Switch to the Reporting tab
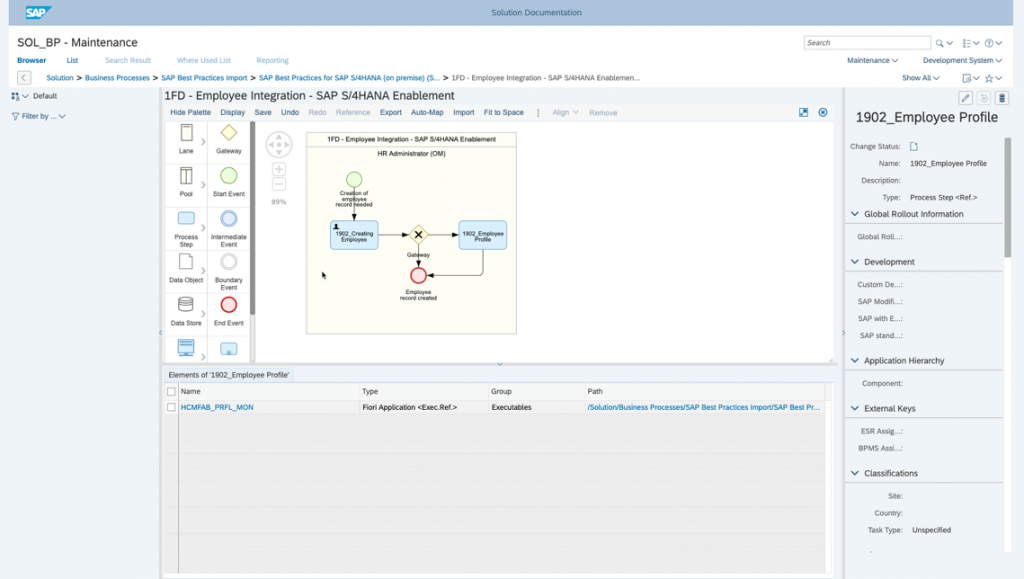The image size is (1024, 579). [x=272, y=60]
